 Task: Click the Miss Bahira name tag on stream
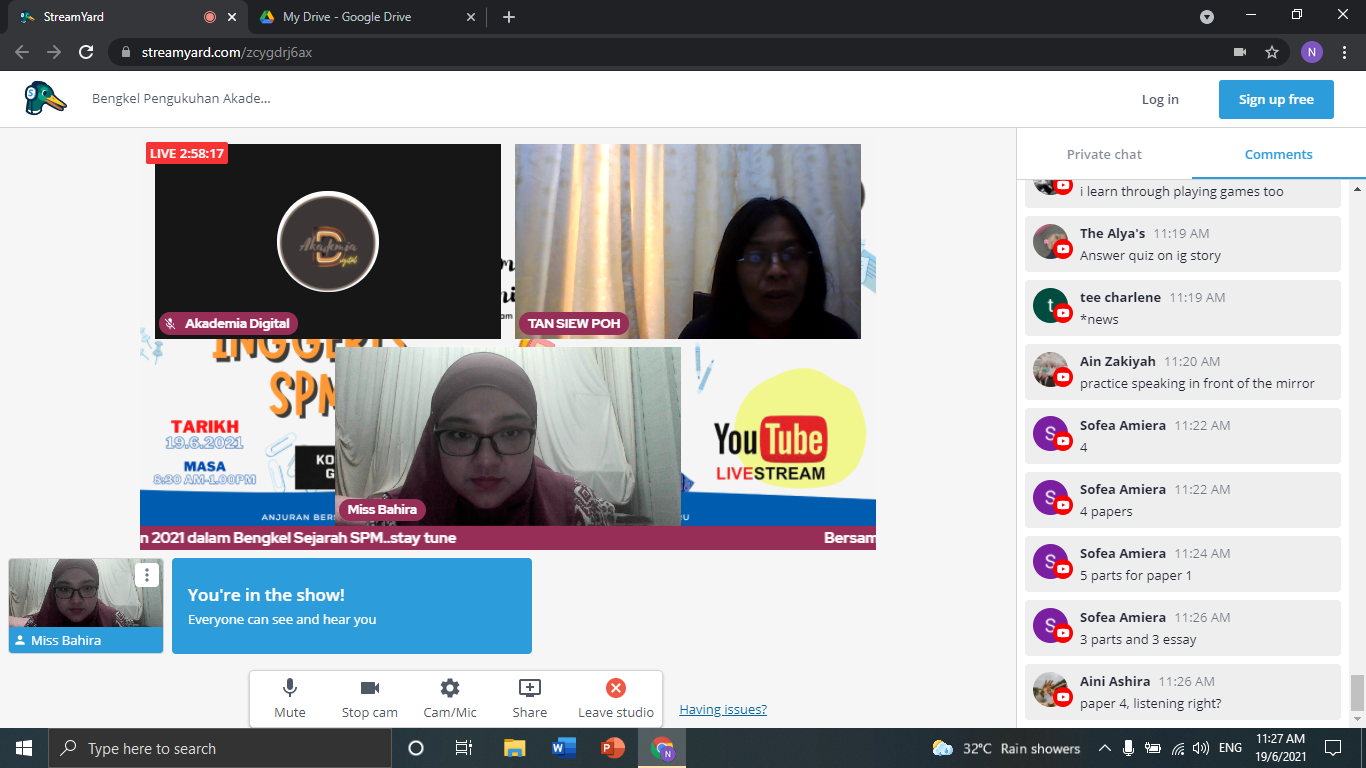(x=382, y=510)
